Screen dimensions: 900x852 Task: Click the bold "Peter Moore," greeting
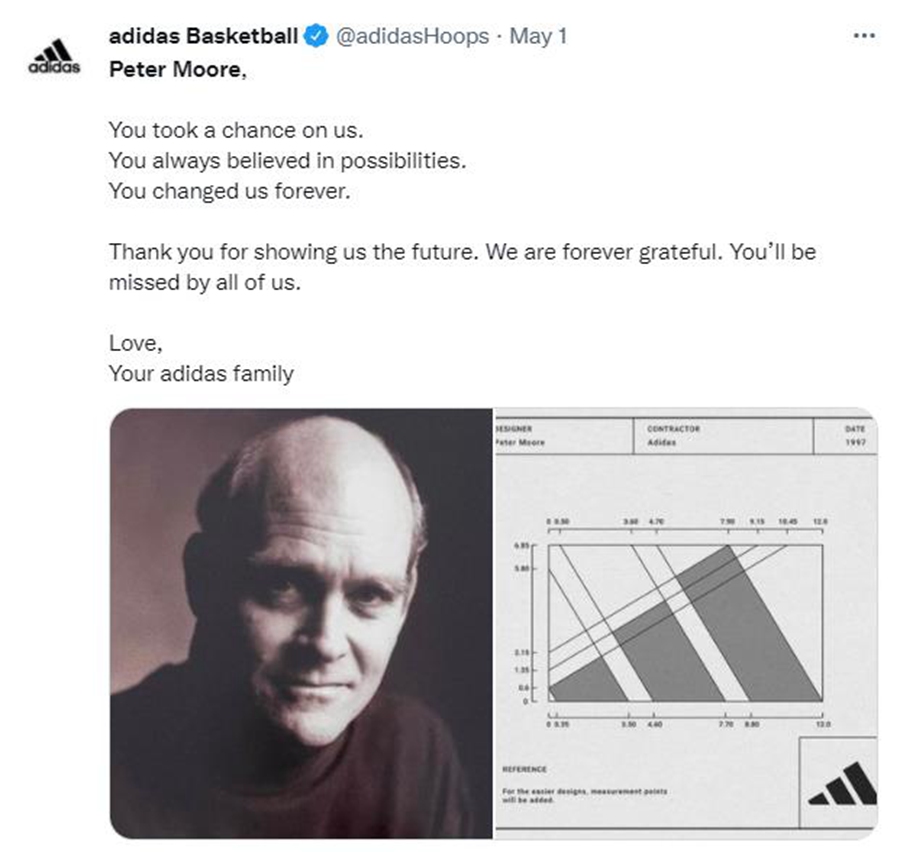click(176, 72)
